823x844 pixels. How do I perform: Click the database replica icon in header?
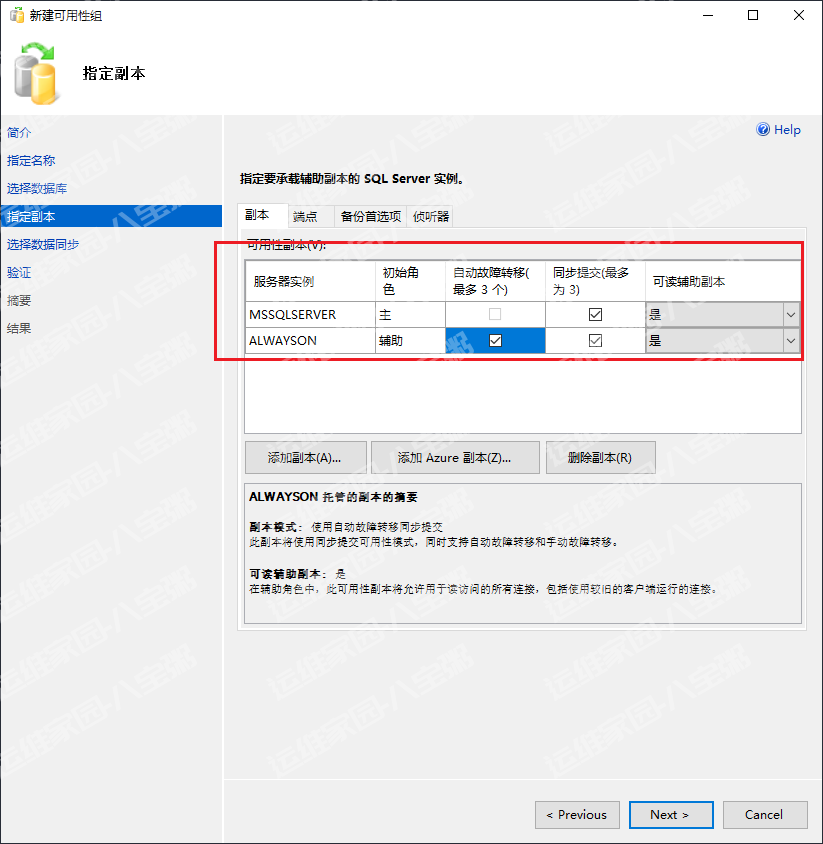[x=36, y=74]
